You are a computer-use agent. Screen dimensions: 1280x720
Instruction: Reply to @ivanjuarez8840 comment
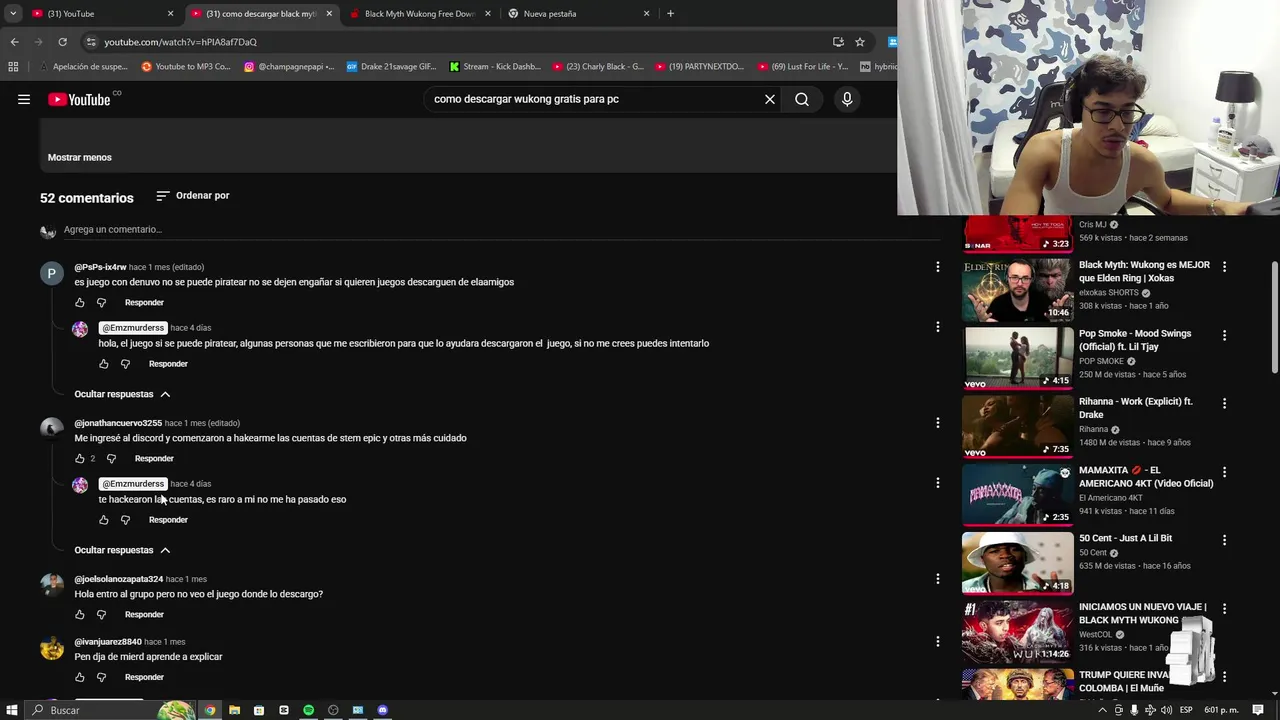click(x=144, y=677)
